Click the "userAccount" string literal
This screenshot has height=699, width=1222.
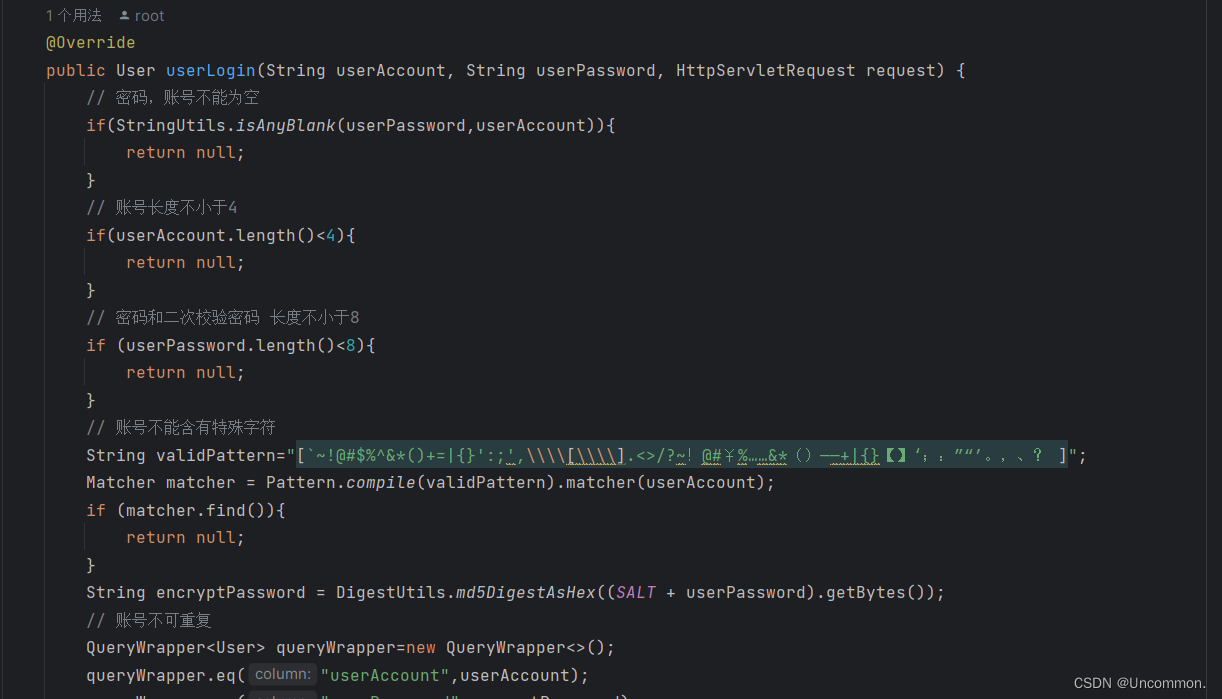385,675
